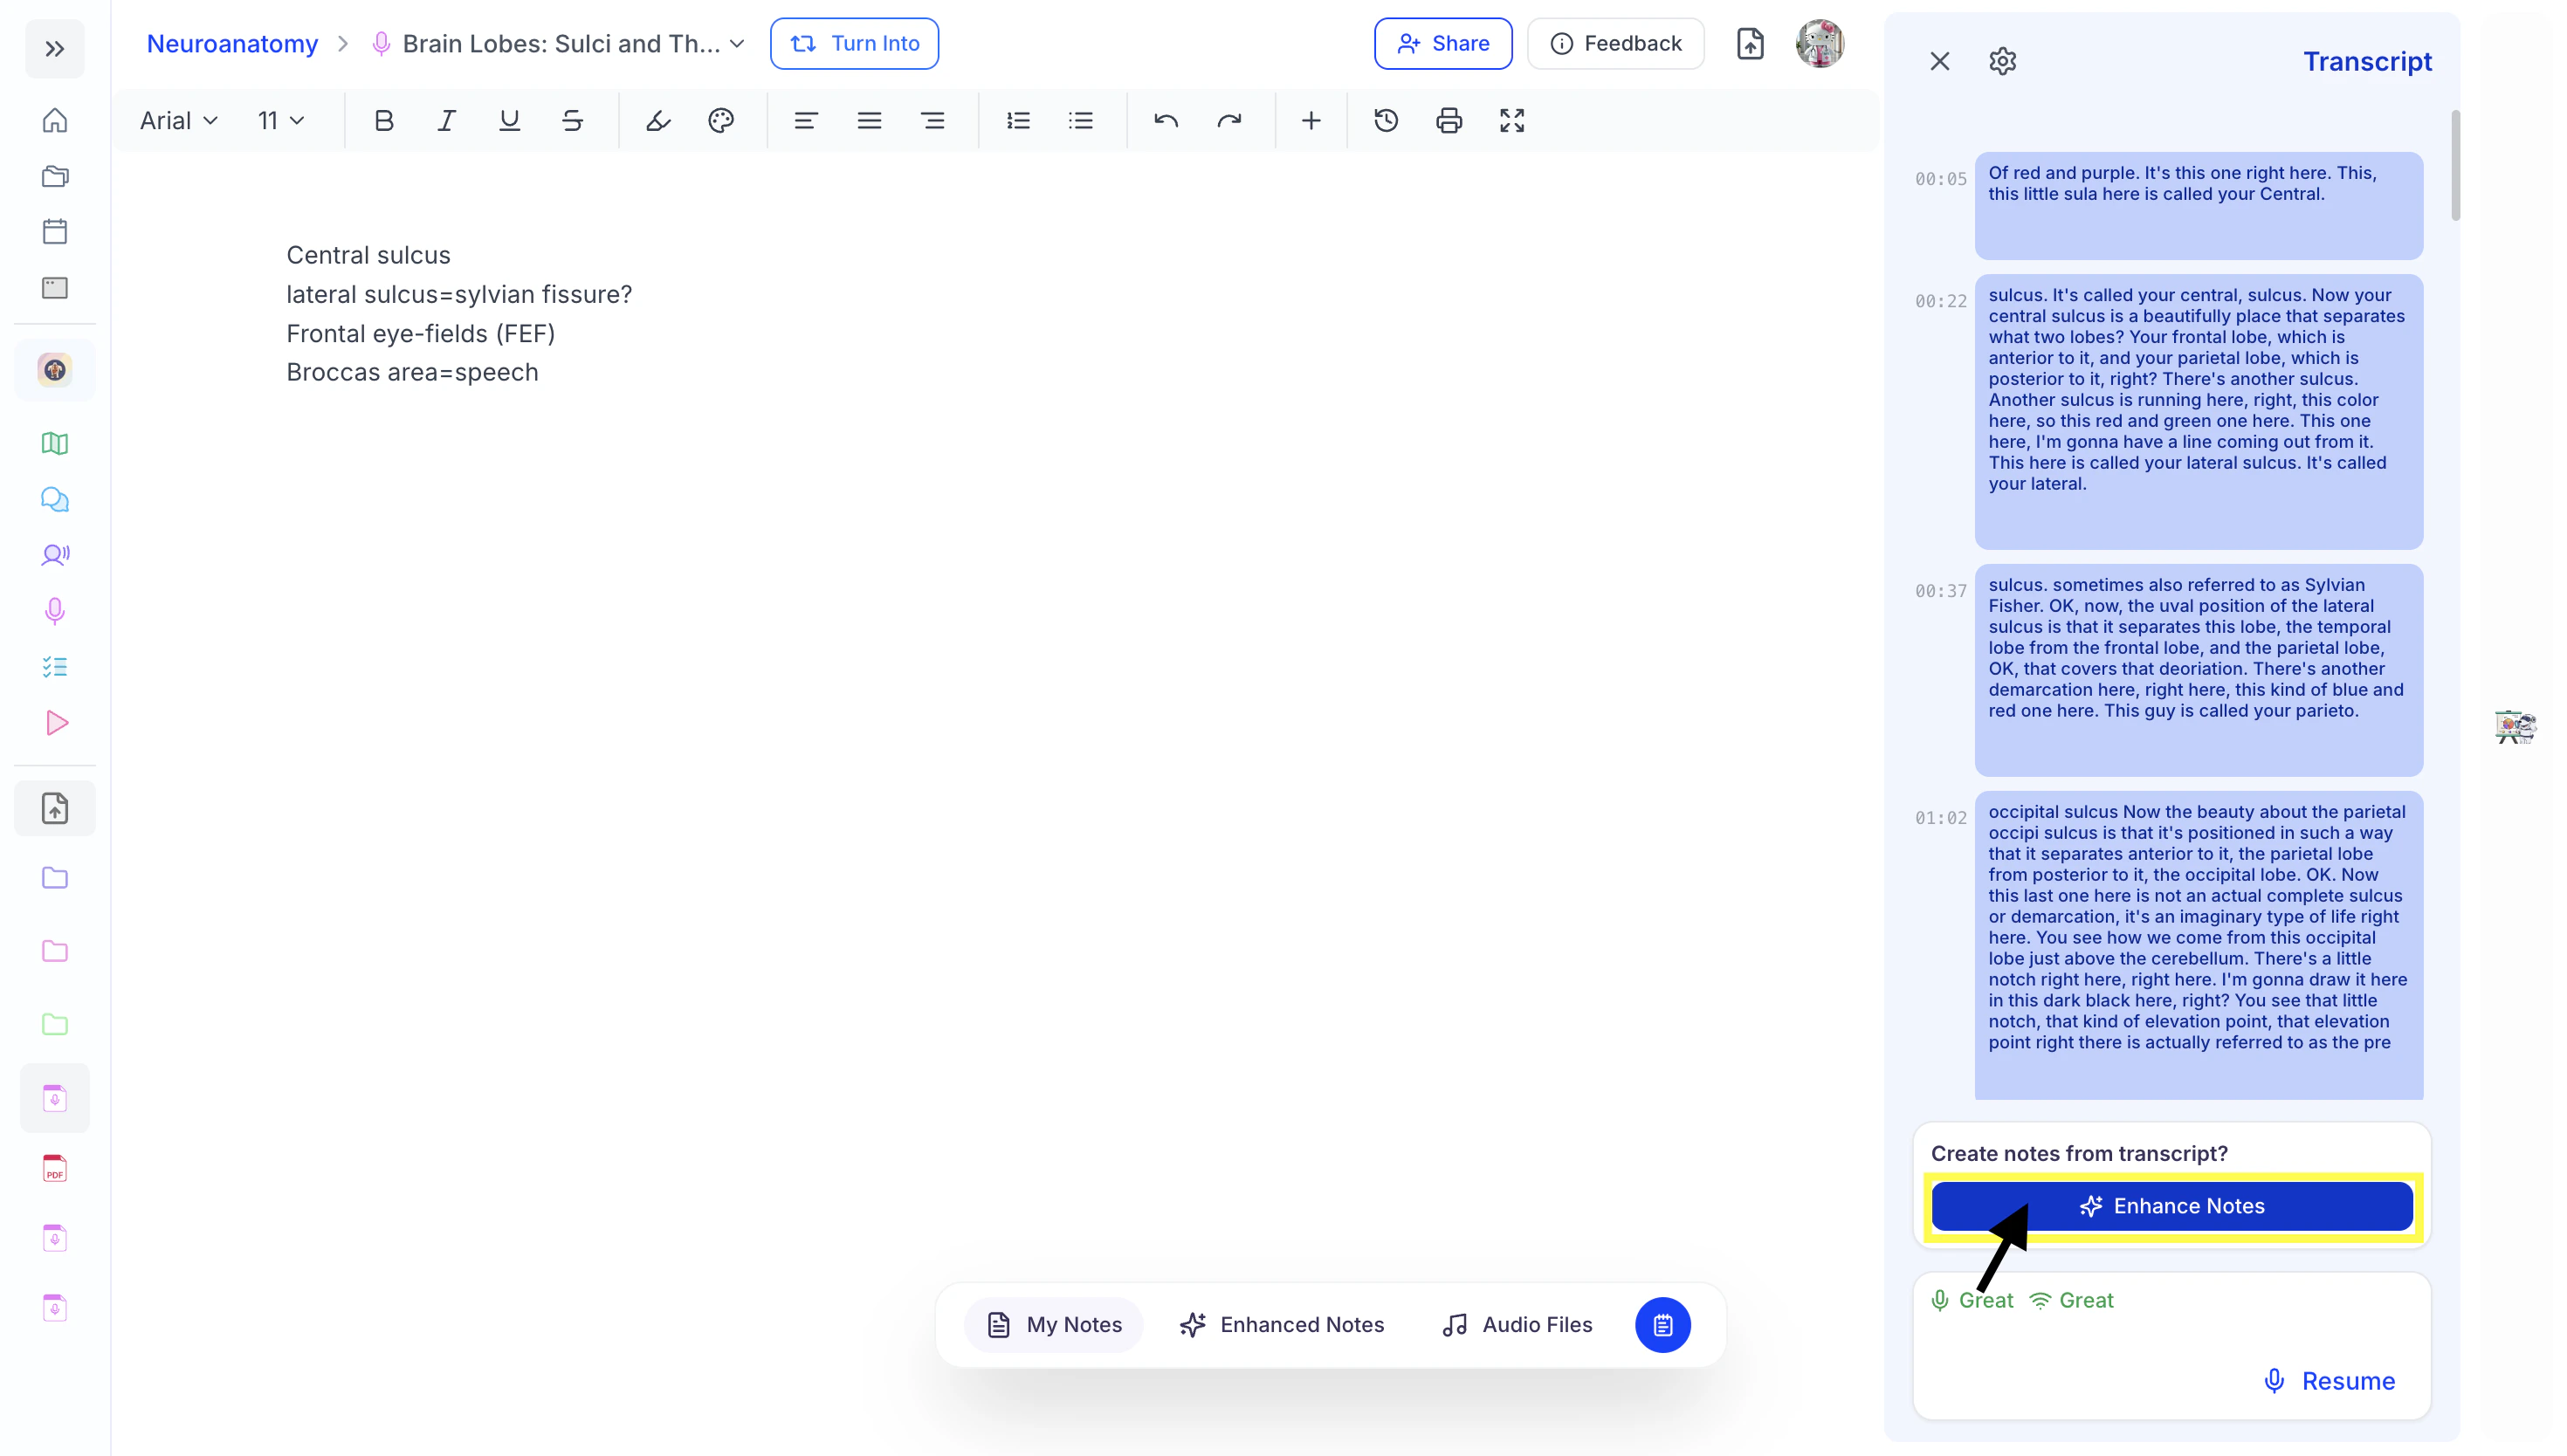Expand the Brain Lobes title dropdown

click(738, 44)
